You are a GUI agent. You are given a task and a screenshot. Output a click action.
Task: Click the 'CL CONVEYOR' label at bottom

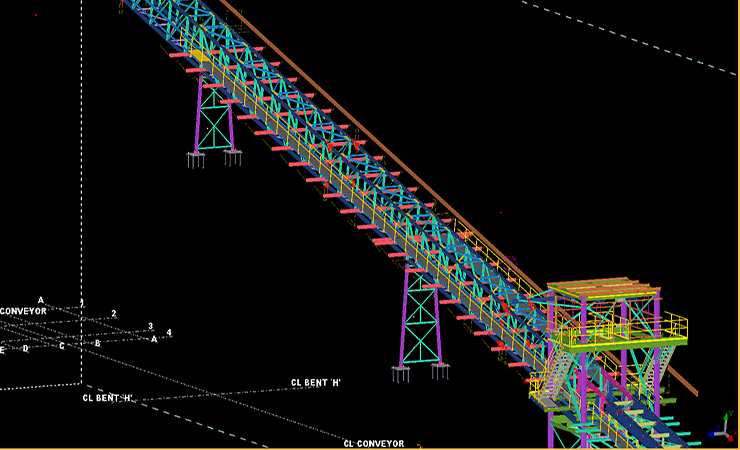tap(373, 443)
